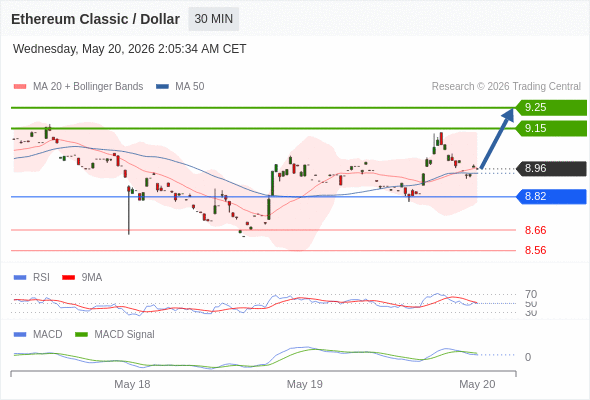The image size is (590, 400).
Task: Click the 8.56 red support label
Action: 535,250
